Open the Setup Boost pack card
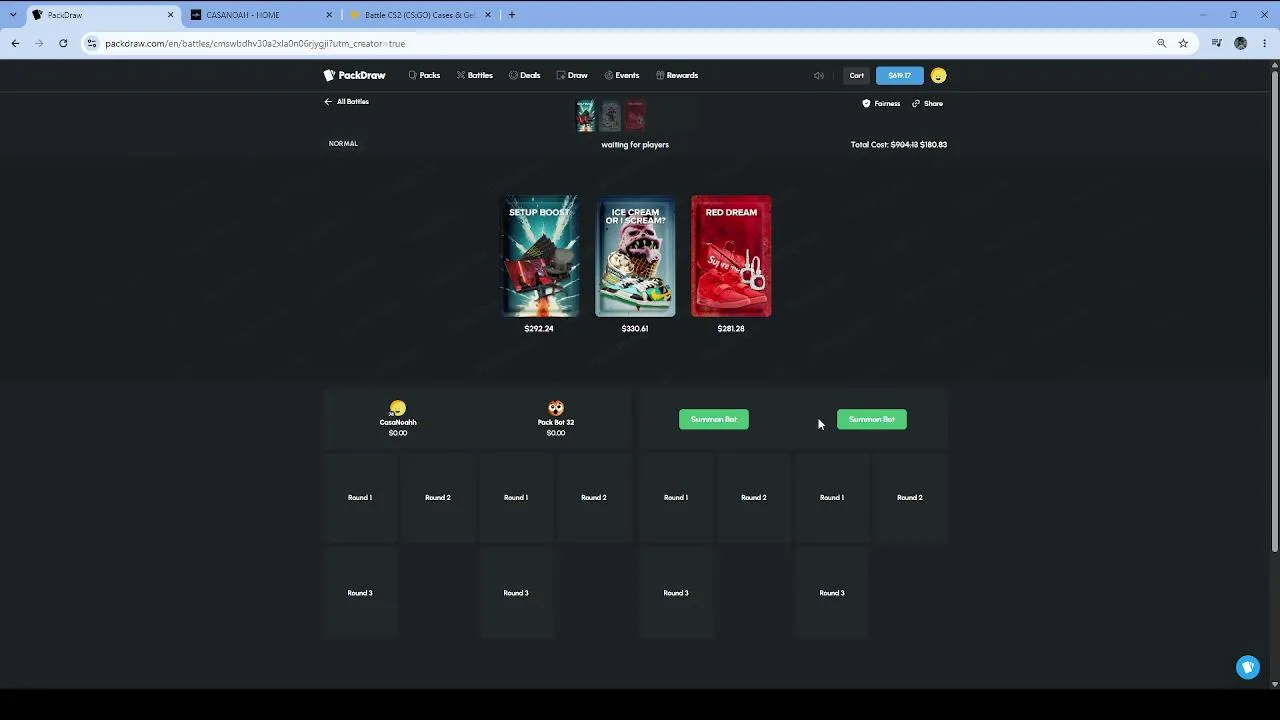This screenshot has width=1280, height=720. click(539, 256)
